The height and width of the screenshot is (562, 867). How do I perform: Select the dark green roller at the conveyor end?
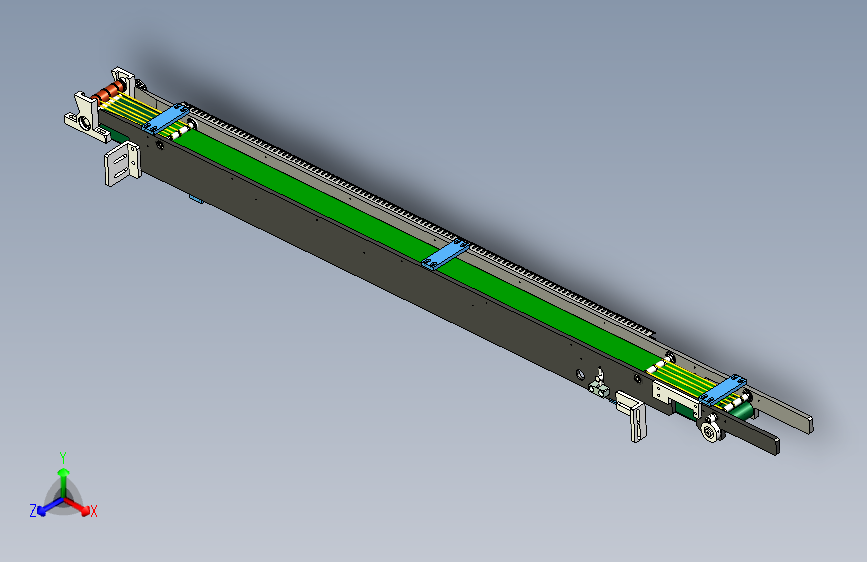pyautogui.click(x=741, y=412)
